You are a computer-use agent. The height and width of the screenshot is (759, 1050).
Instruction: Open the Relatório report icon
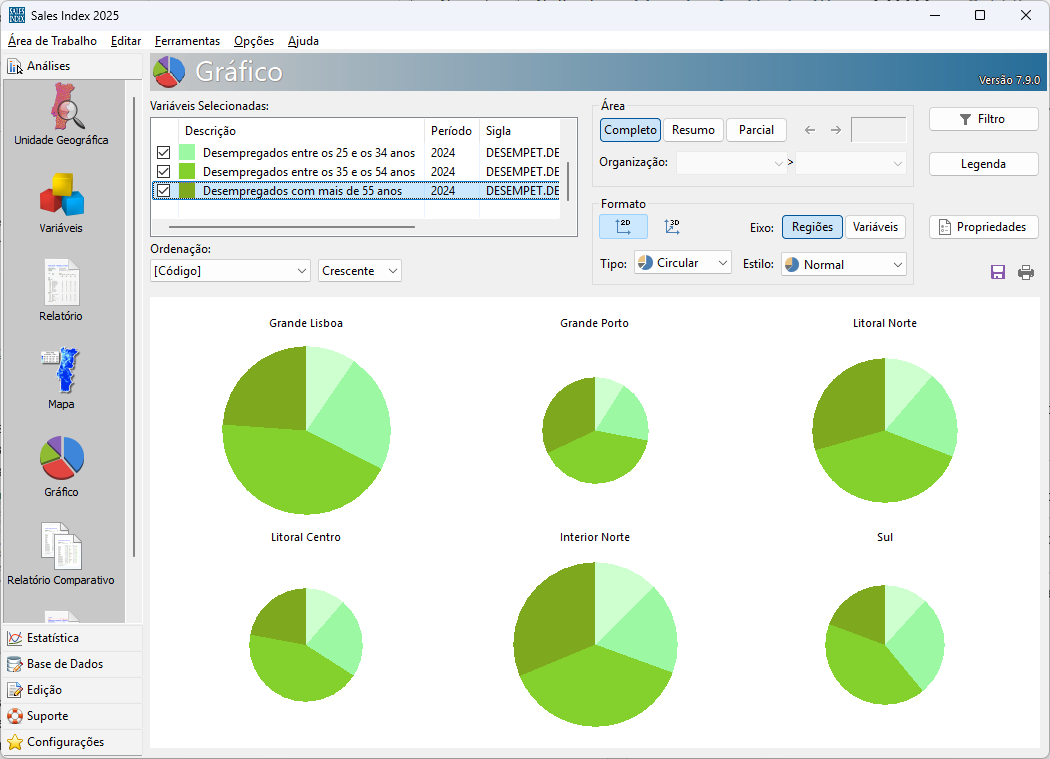point(61,284)
